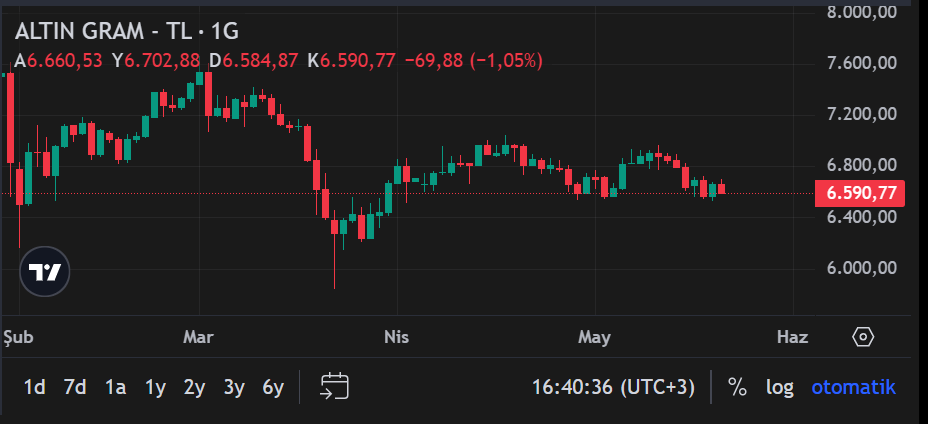928x424 pixels.
Task: Select the 1y time range
Action: click(x=155, y=388)
